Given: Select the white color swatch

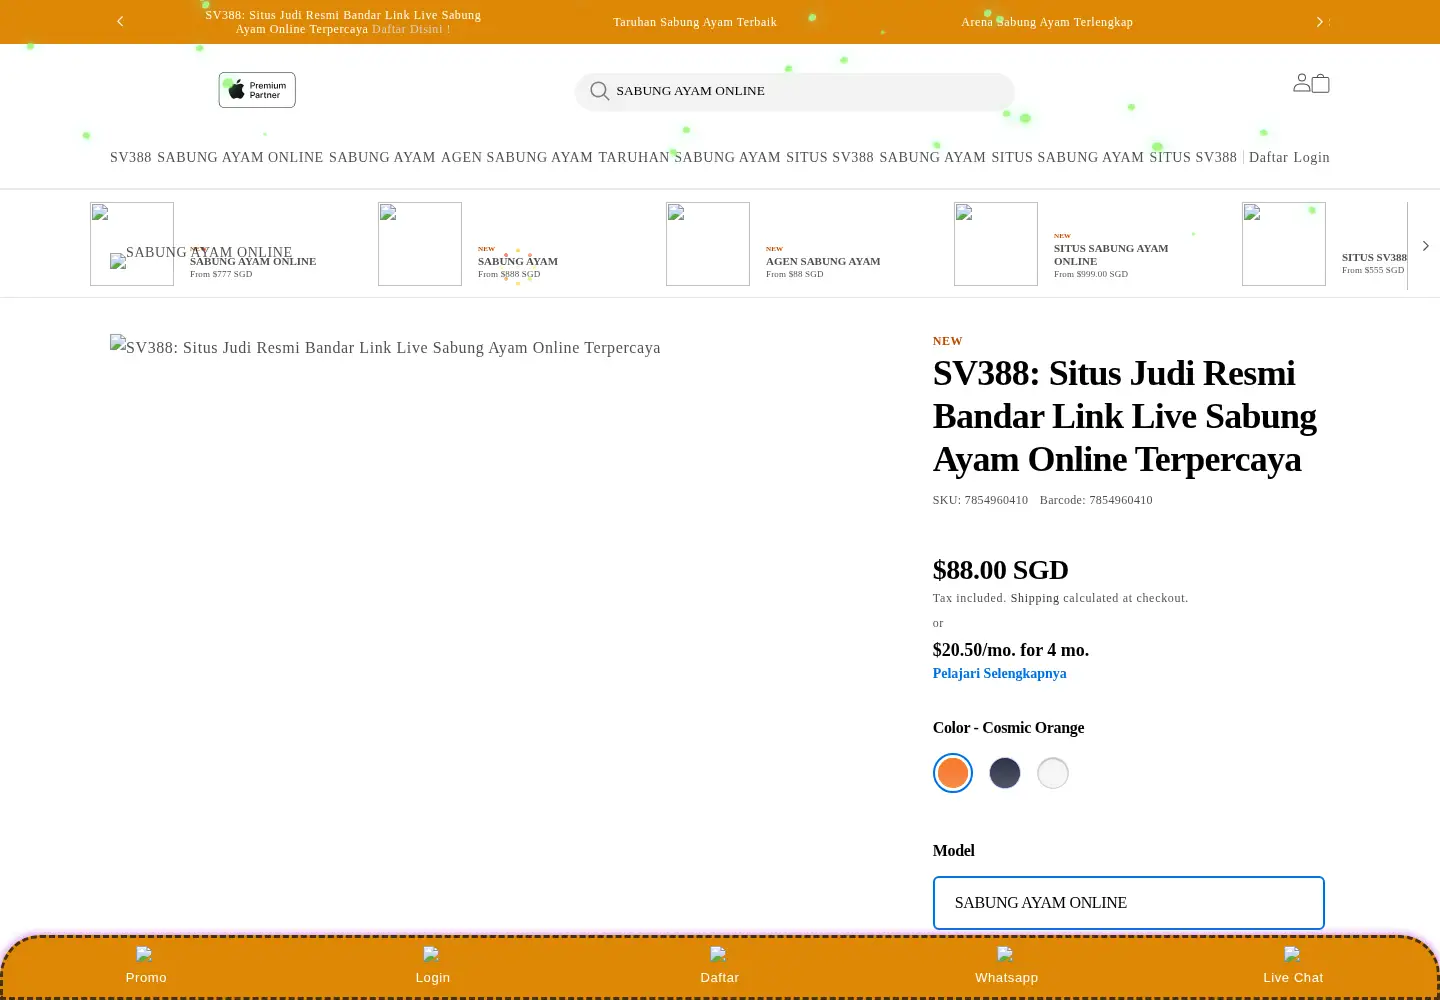Looking at the screenshot, I should 1053,773.
